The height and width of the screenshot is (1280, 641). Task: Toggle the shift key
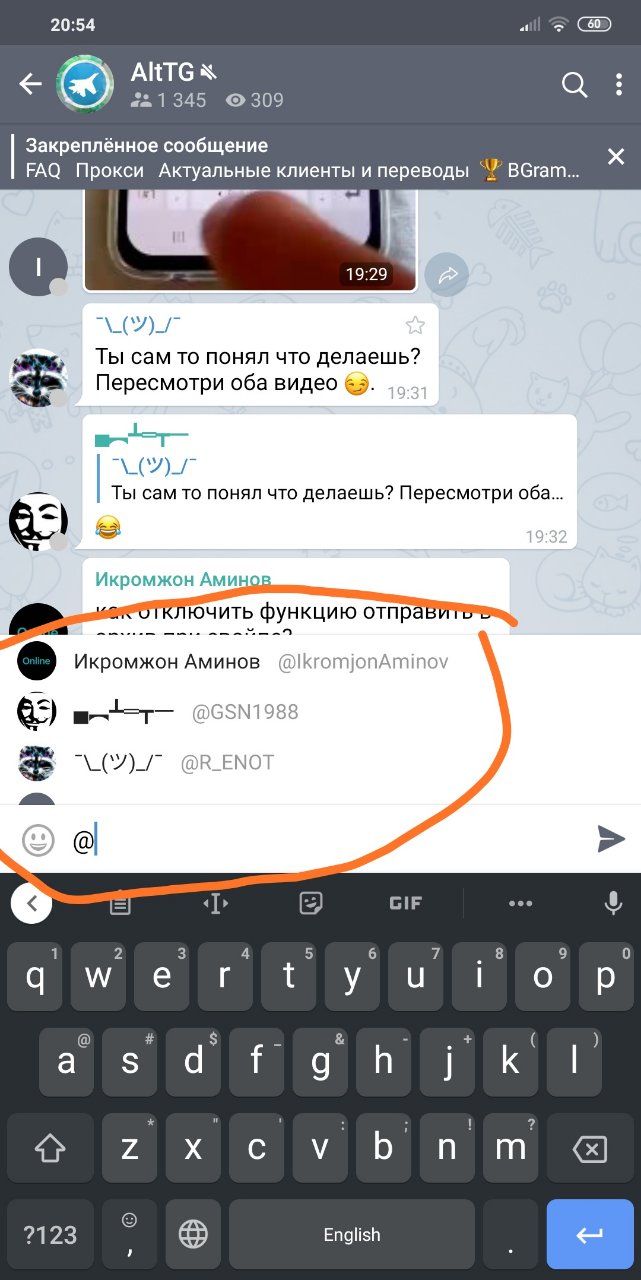pos(50,1147)
